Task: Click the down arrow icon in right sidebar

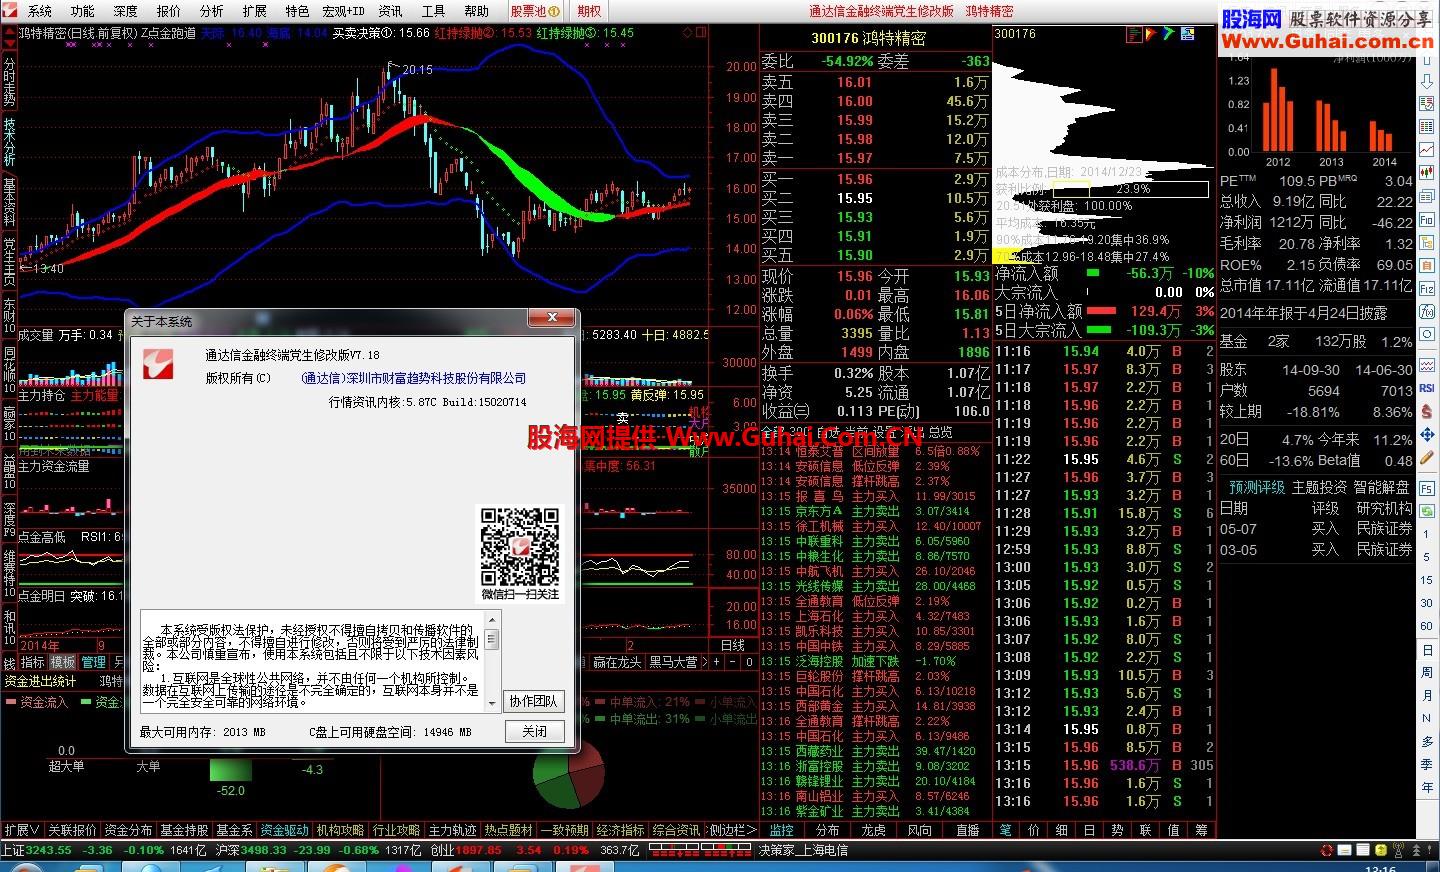Action: pos(1427,81)
